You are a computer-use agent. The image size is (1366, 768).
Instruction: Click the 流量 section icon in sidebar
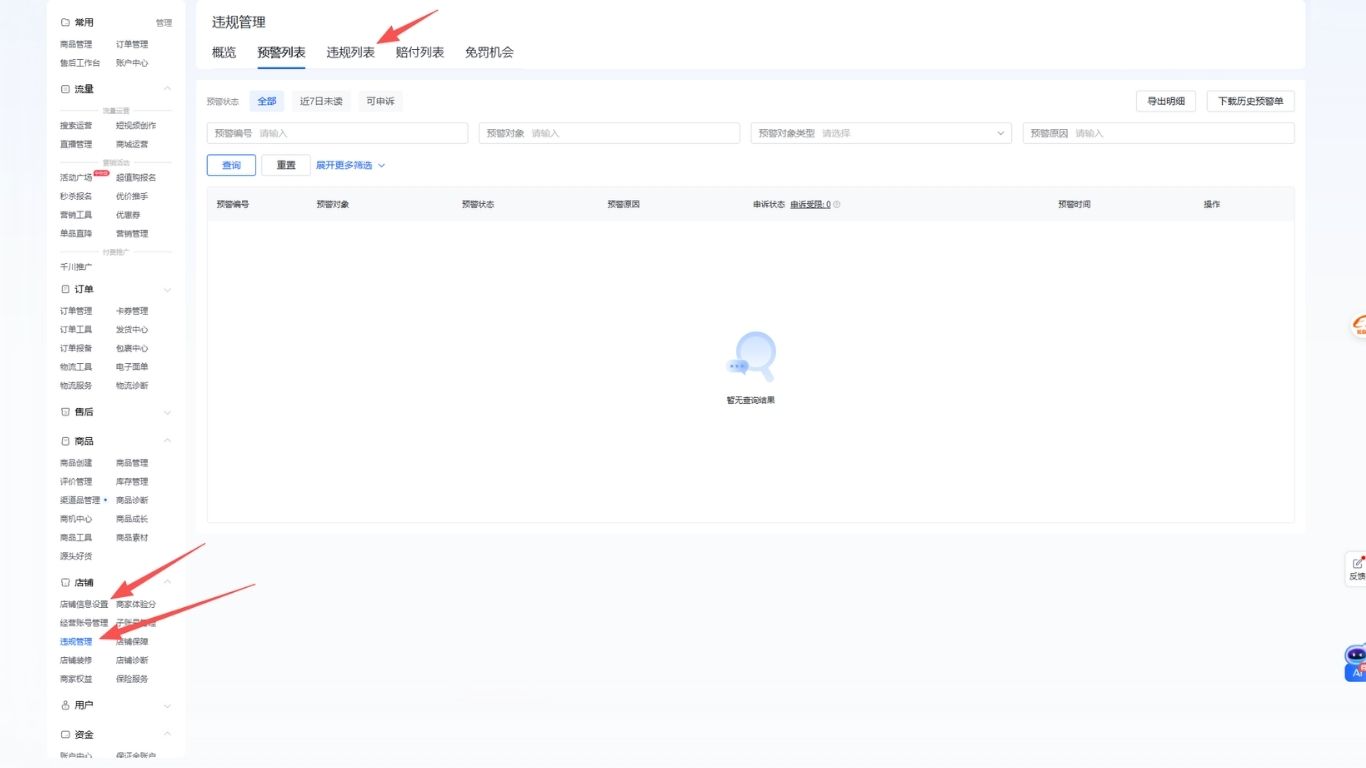pyautogui.click(x=66, y=89)
